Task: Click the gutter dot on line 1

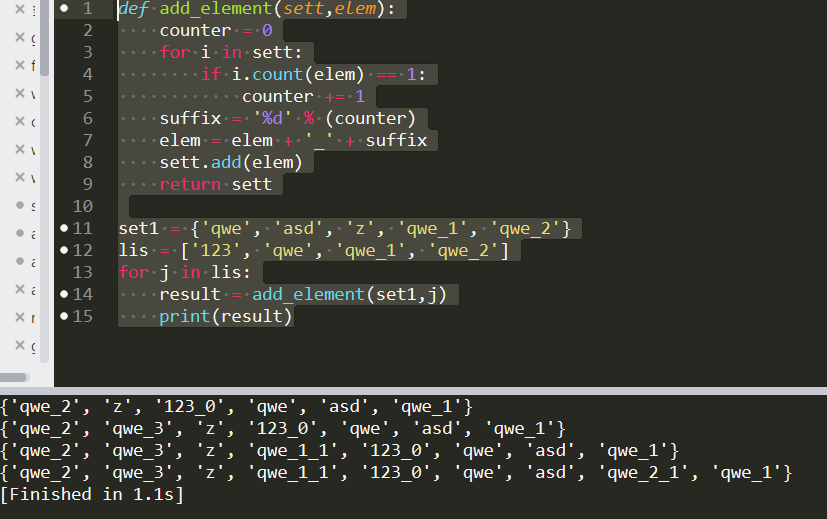Action: 64,8
